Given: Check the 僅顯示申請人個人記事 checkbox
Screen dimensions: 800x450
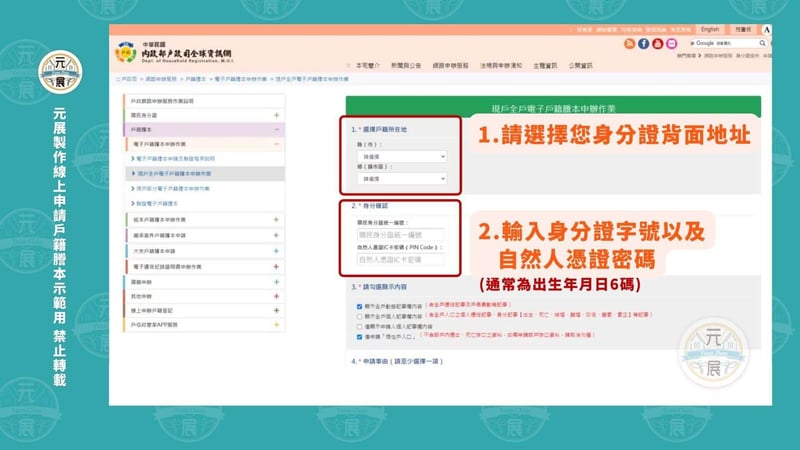Looking at the screenshot, I should [x=360, y=327].
